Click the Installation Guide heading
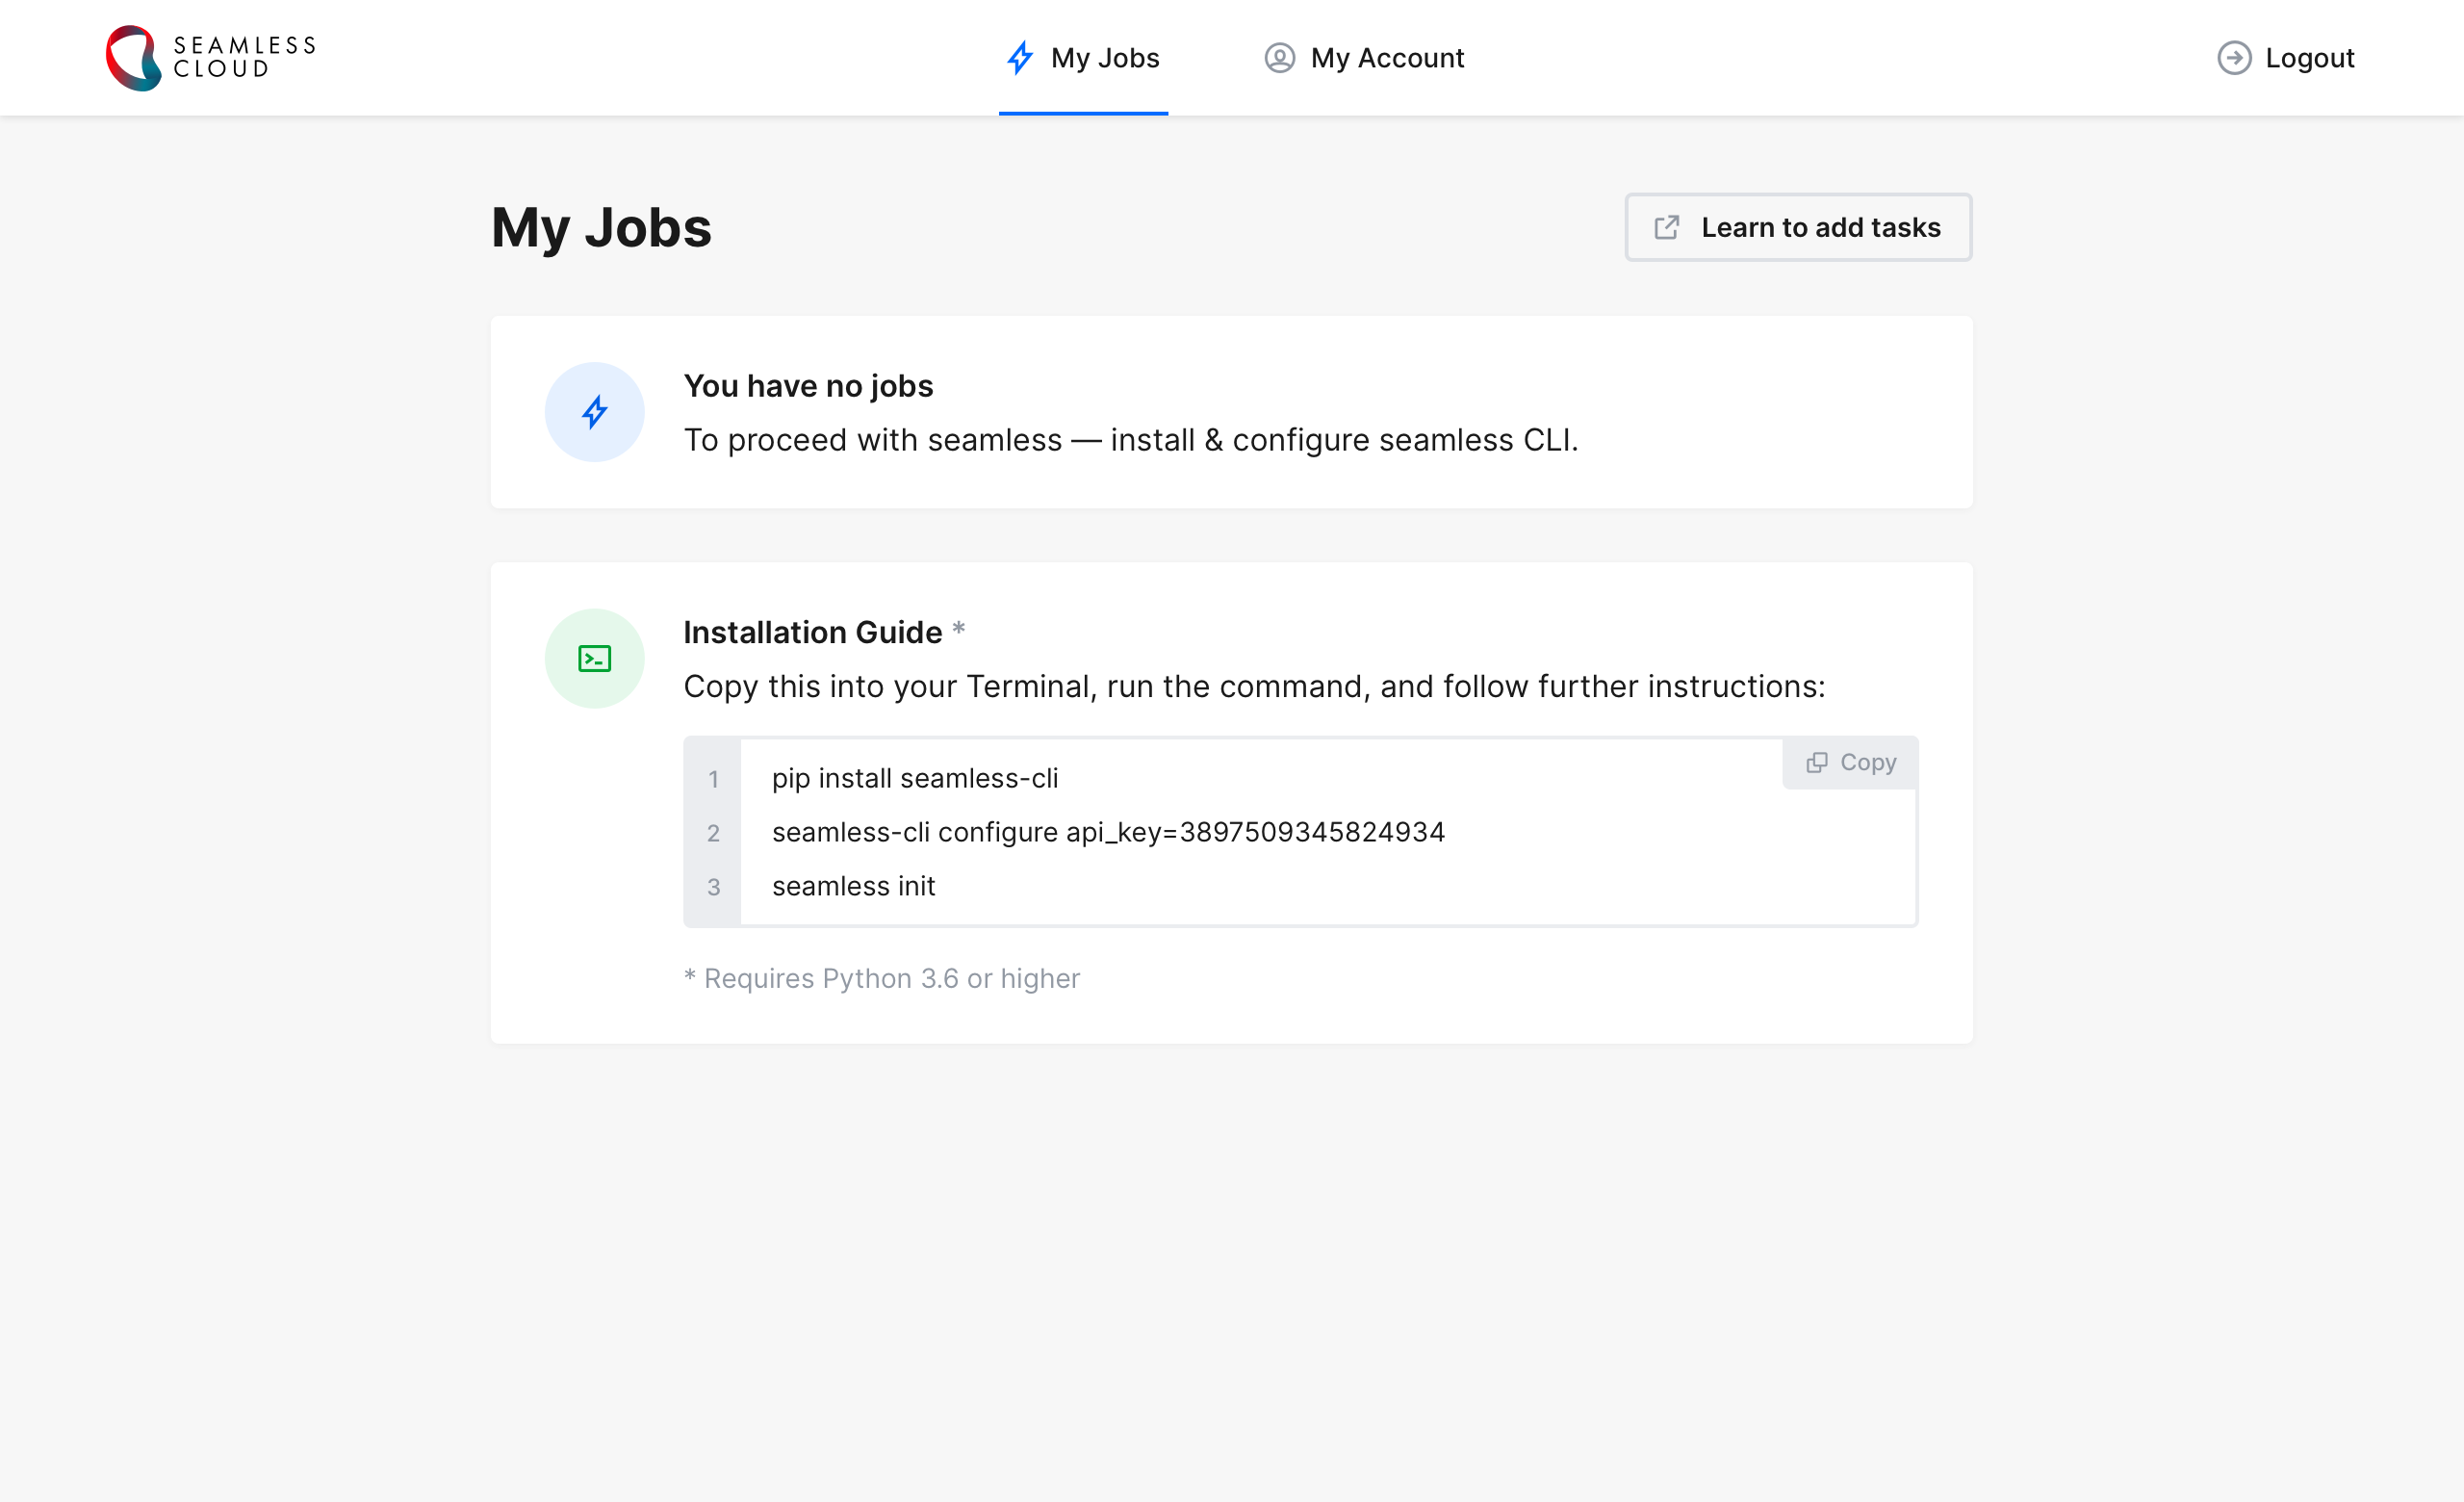Viewport: 2464px width, 1502px height. (812, 632)
